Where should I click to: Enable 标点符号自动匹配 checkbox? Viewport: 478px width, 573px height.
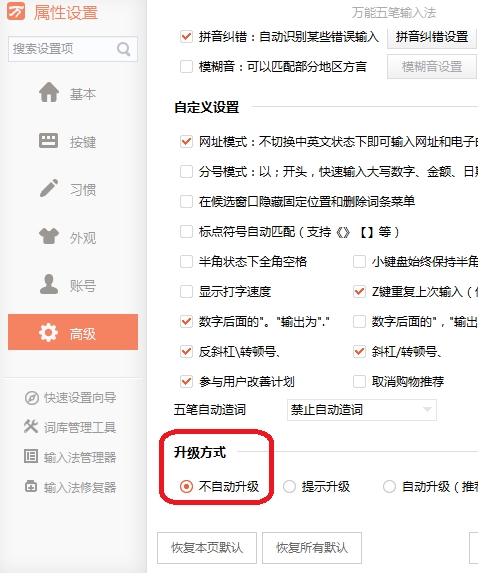pyautogui.click(x=186, y=232)
